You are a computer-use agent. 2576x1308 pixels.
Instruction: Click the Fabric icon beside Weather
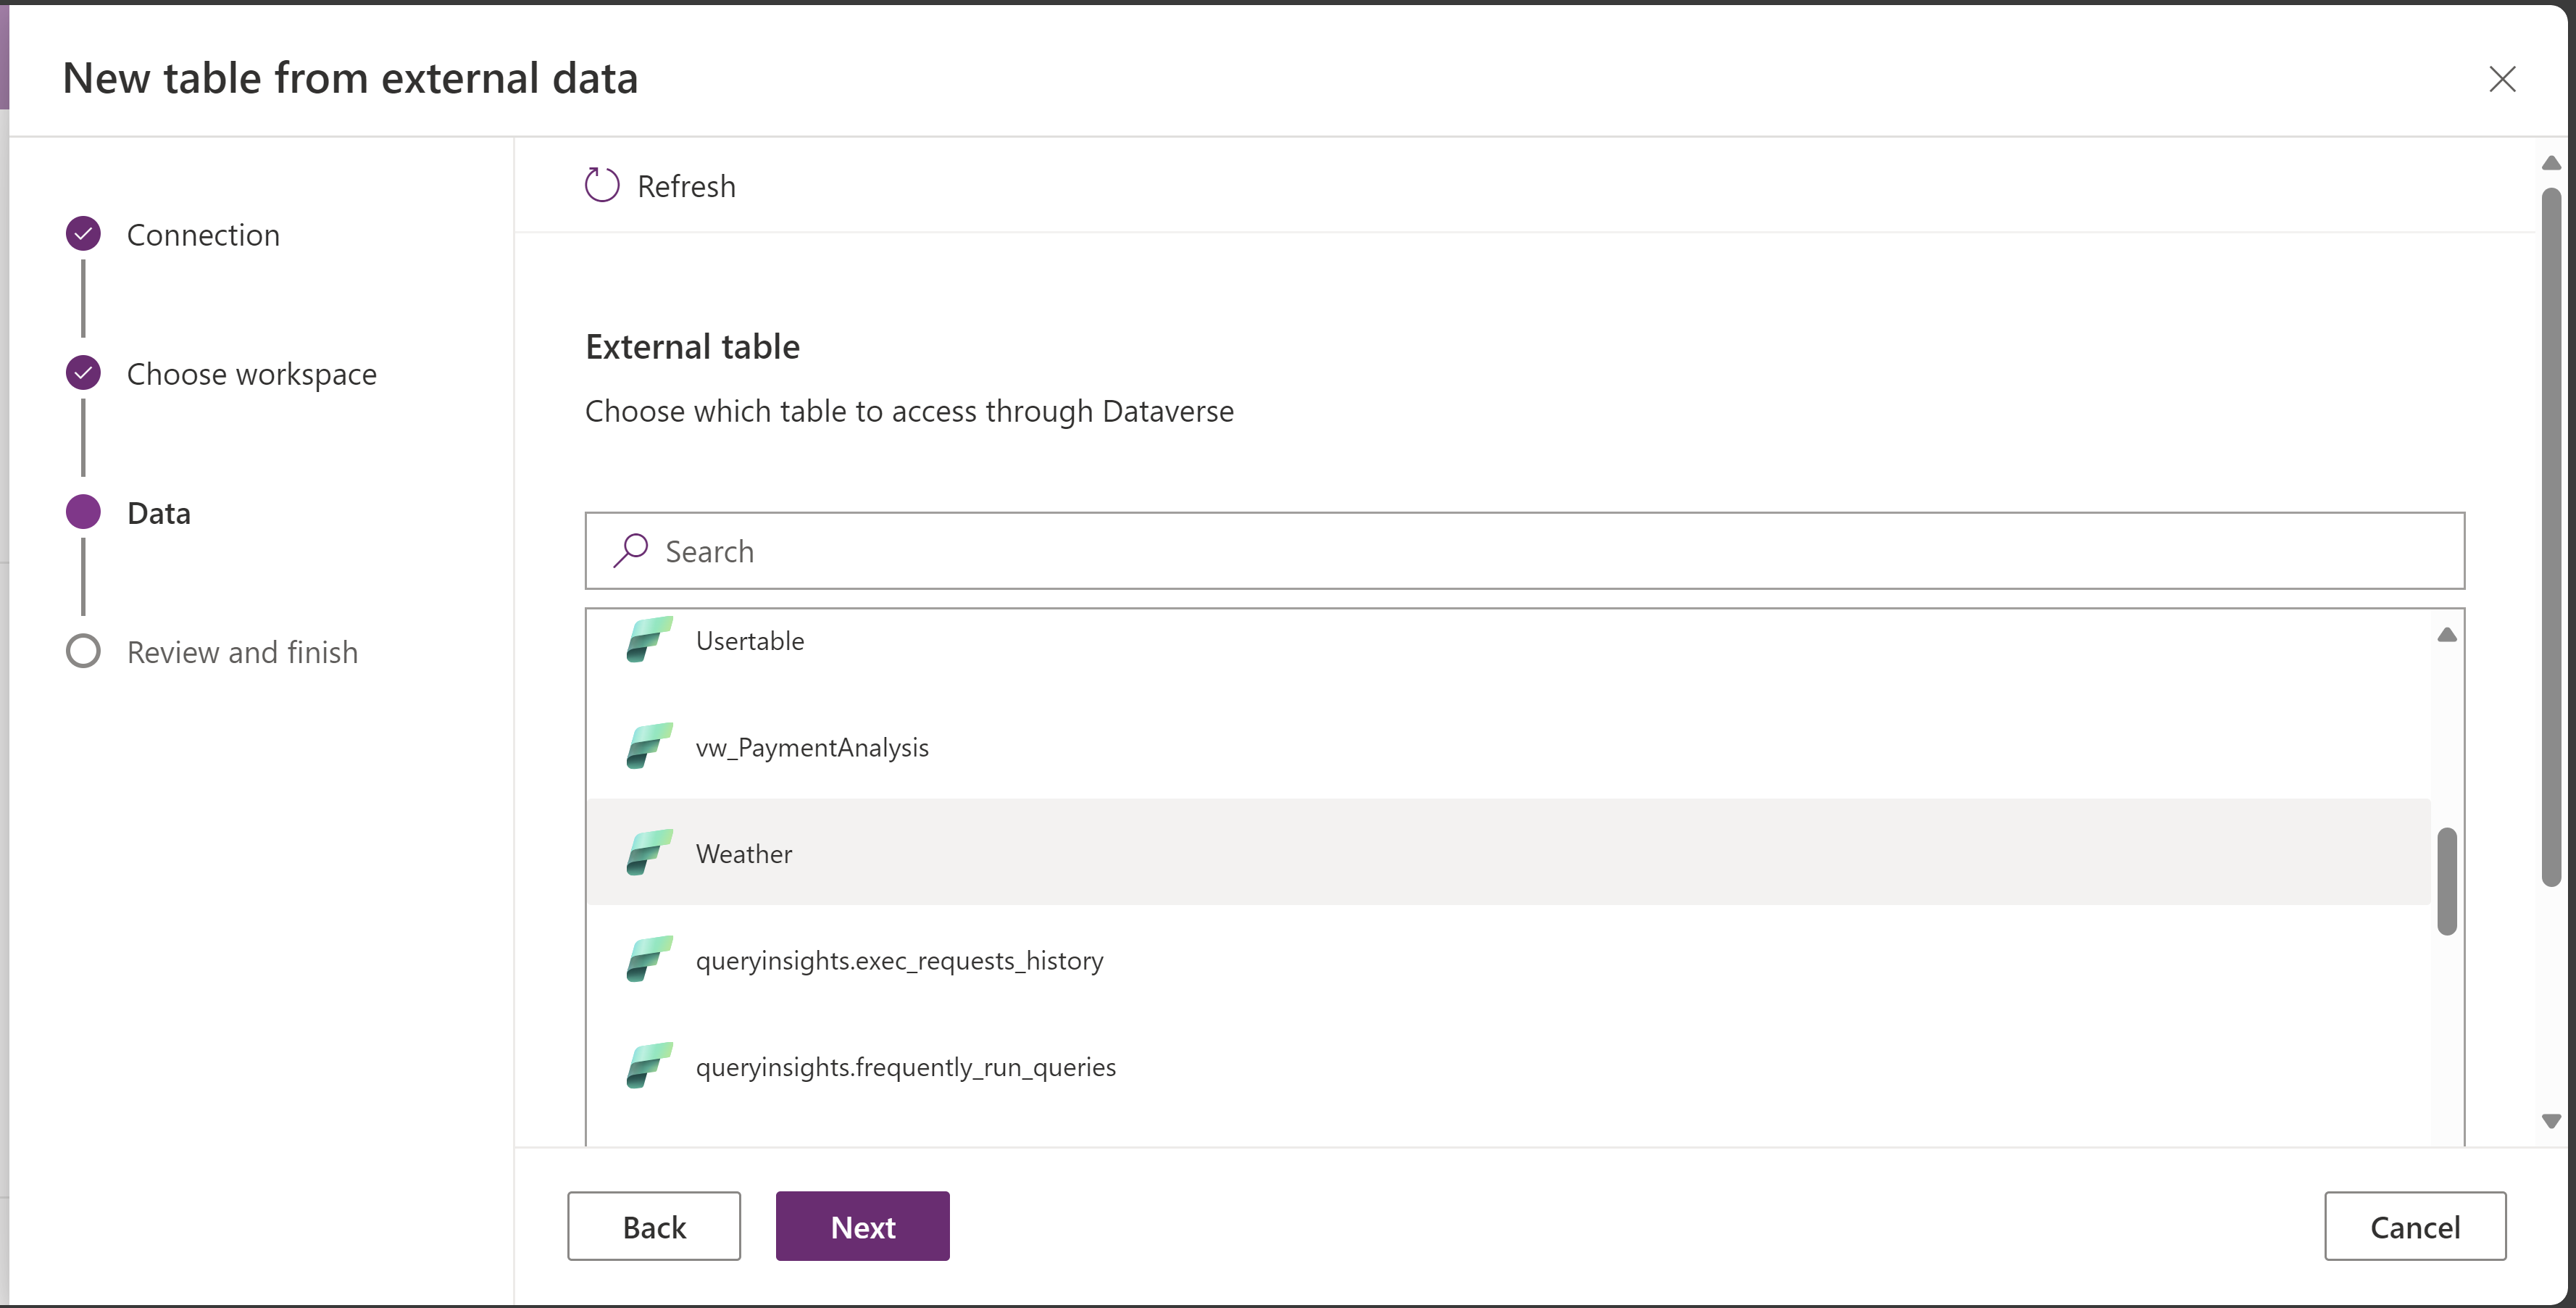point(646,853)
